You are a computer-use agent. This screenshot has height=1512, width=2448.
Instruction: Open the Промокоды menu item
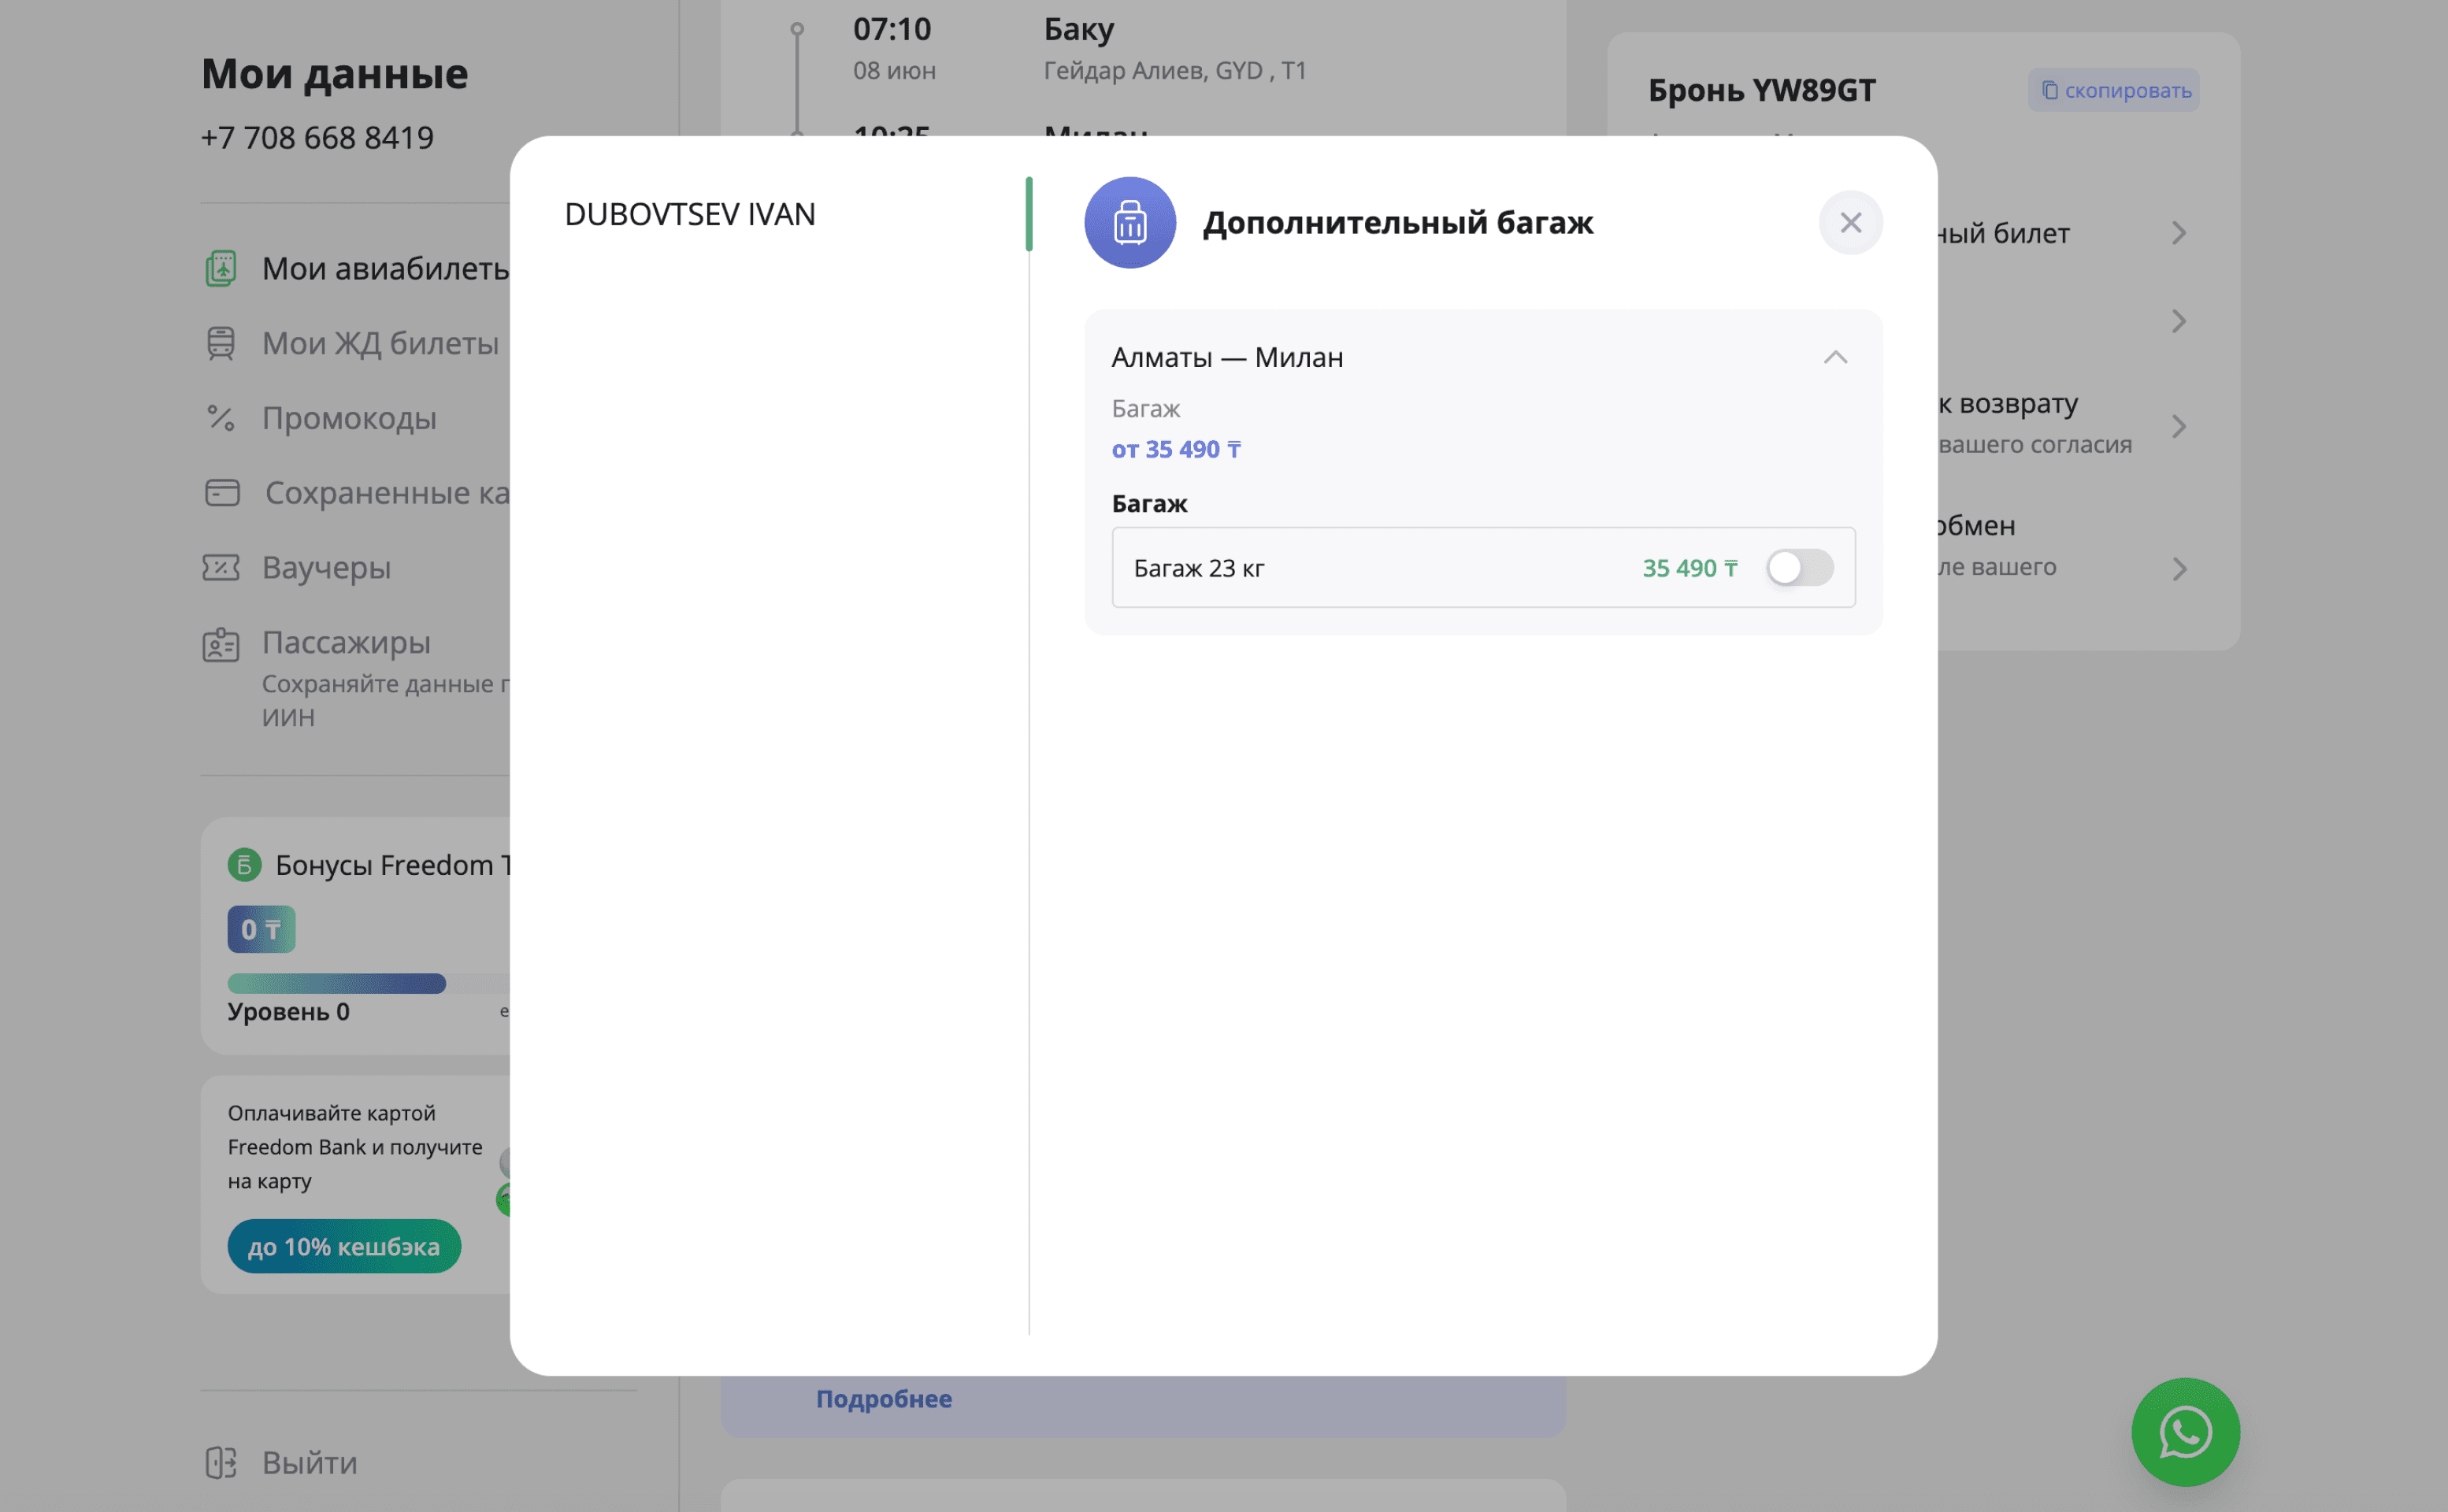(349, 418)
